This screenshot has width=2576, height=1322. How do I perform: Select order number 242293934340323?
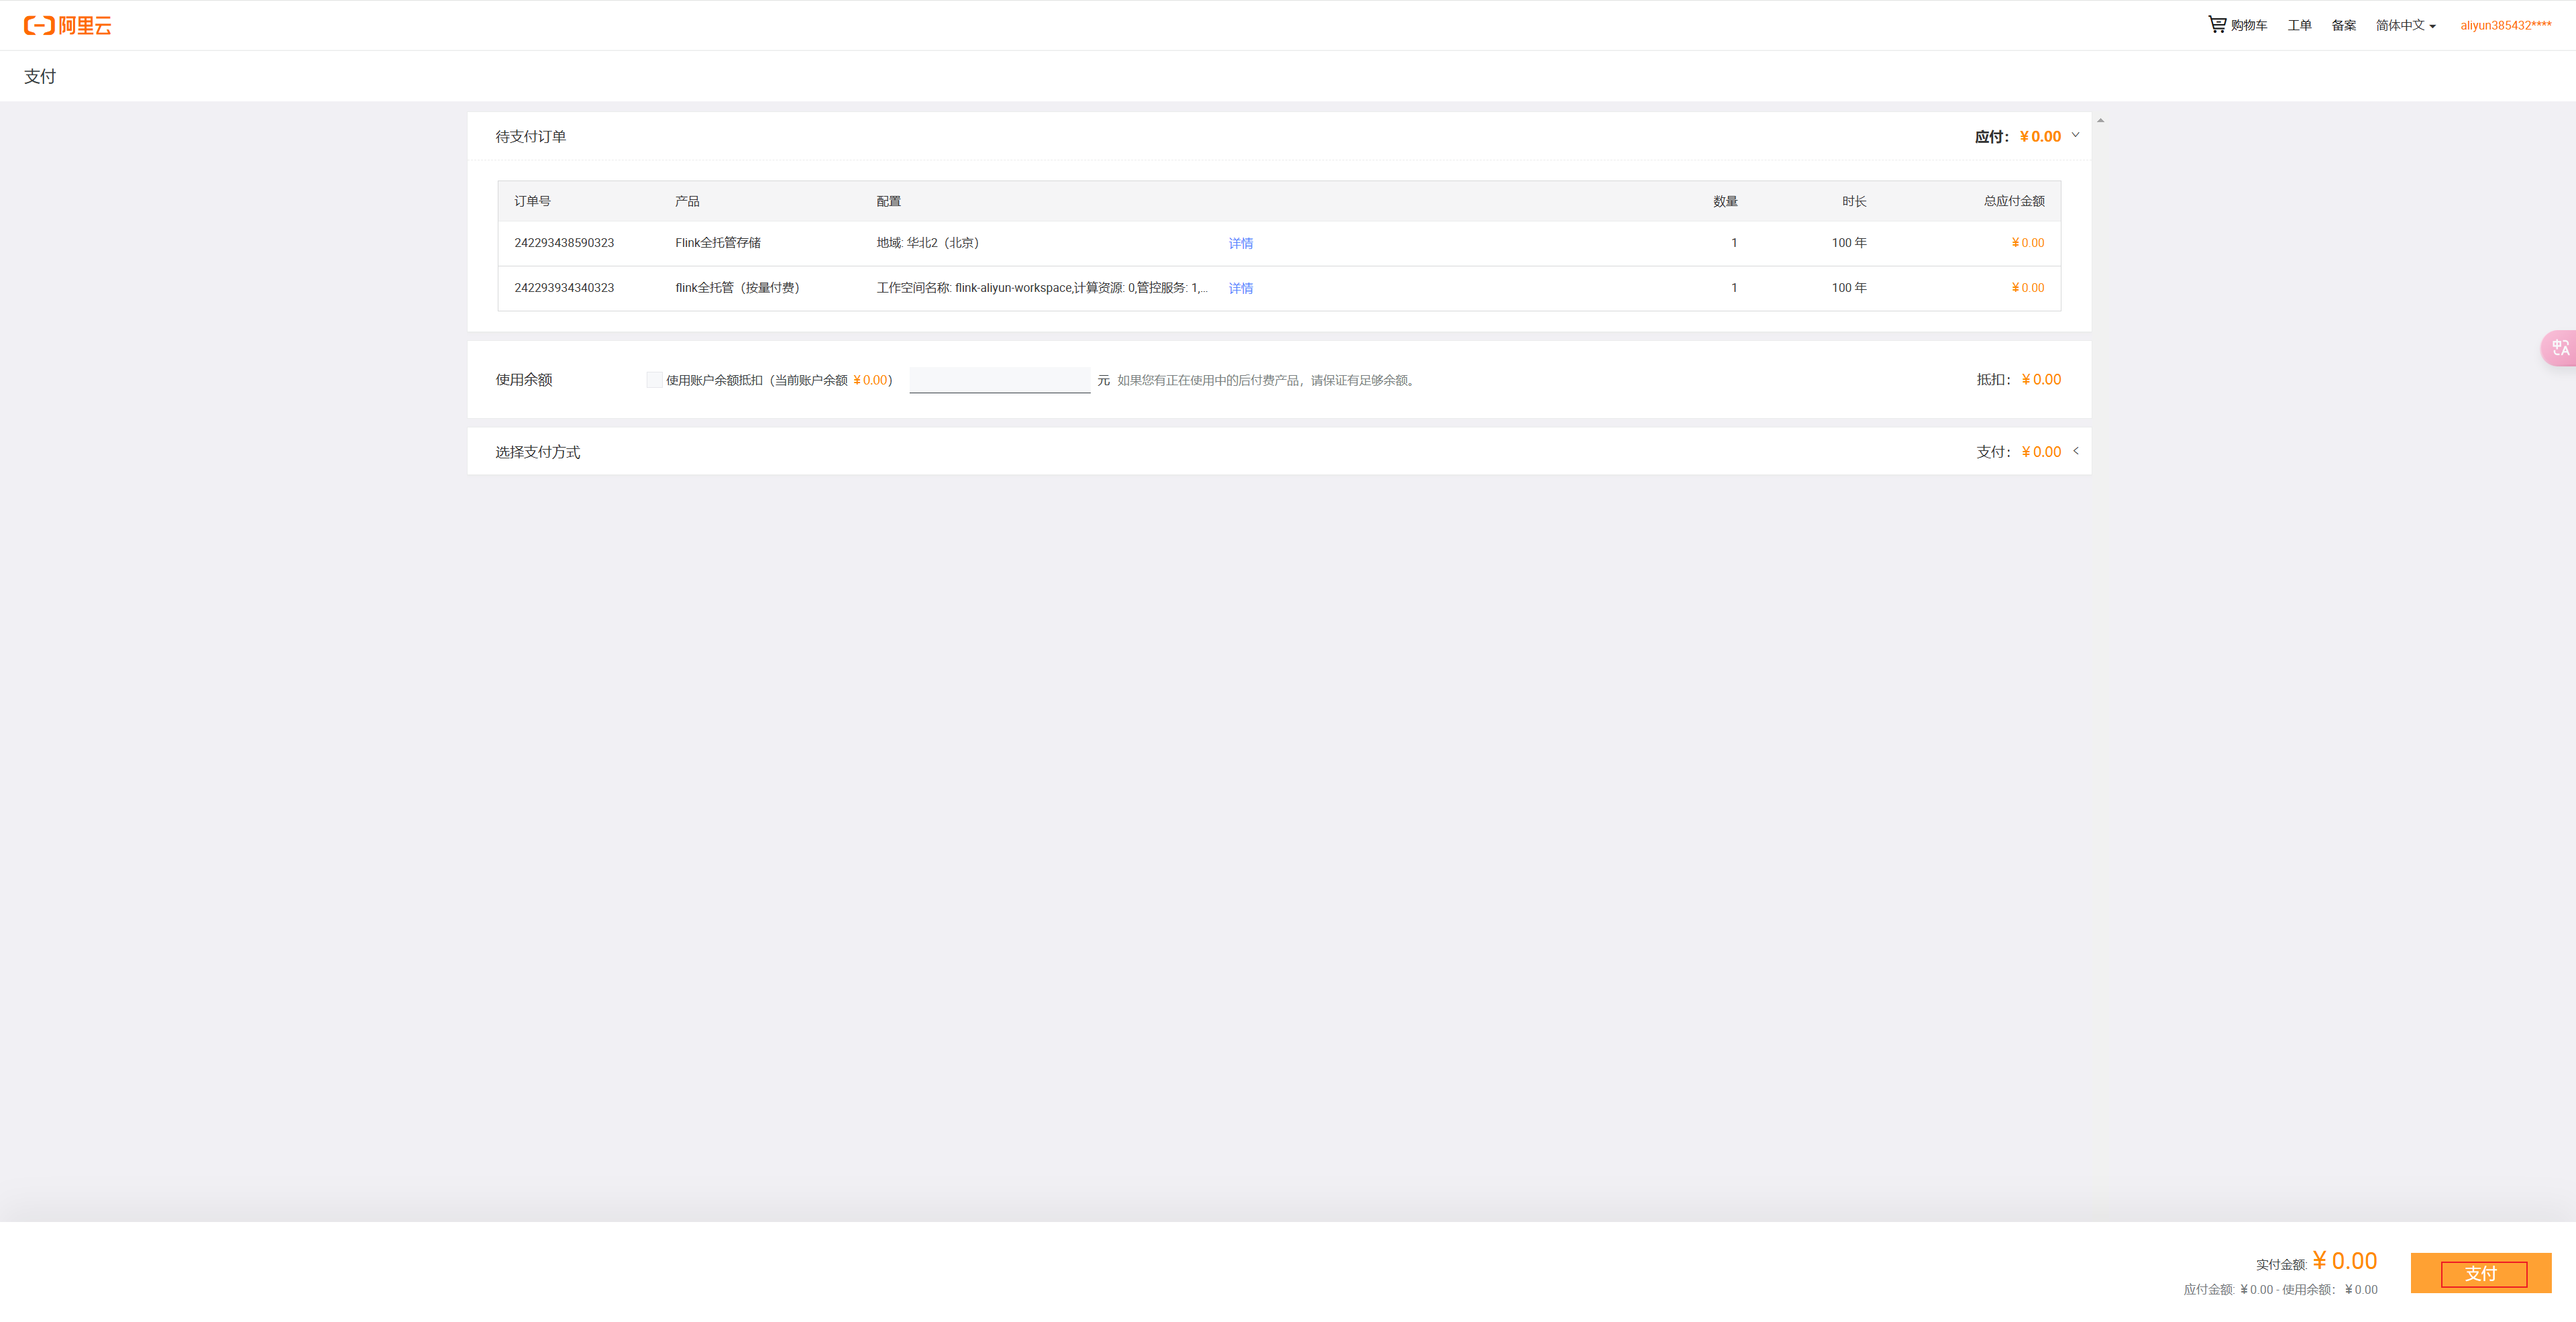point(564,288)
